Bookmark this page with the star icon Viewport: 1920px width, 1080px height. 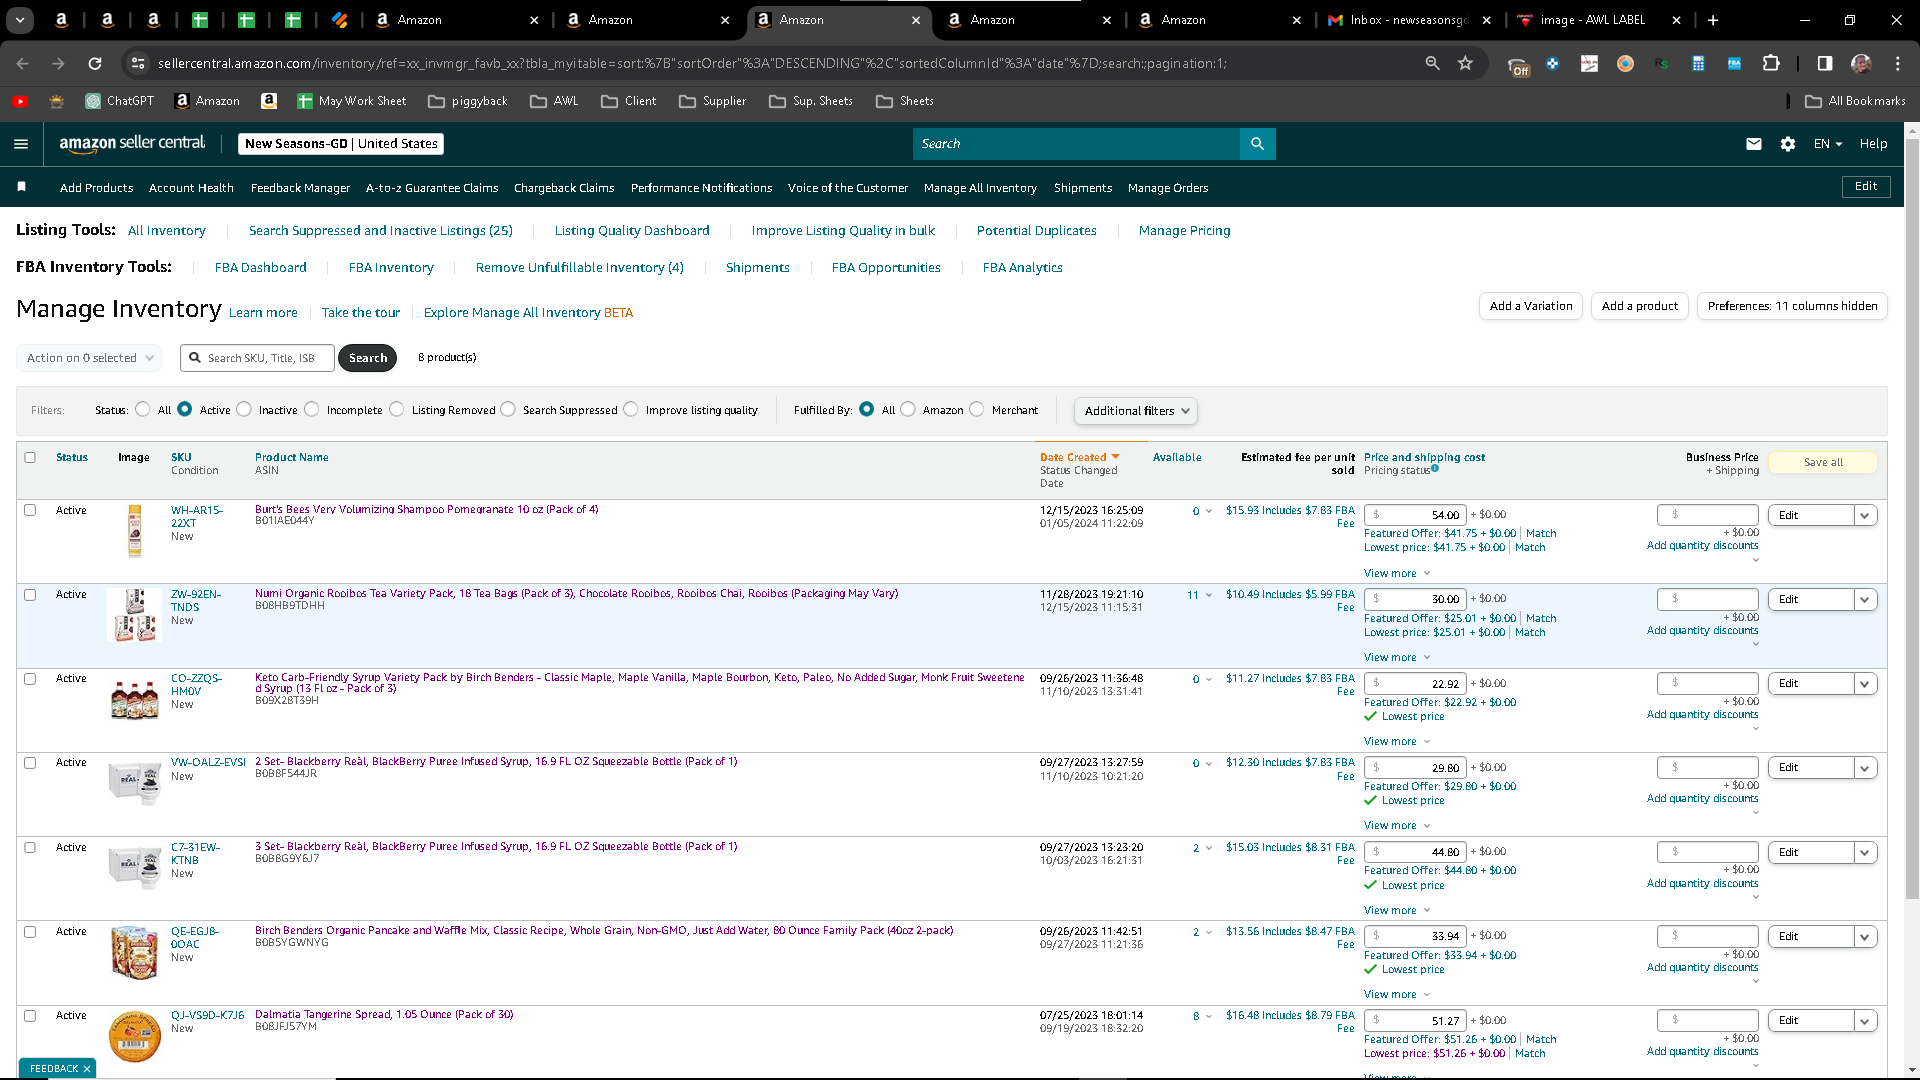click(1465, 63)
